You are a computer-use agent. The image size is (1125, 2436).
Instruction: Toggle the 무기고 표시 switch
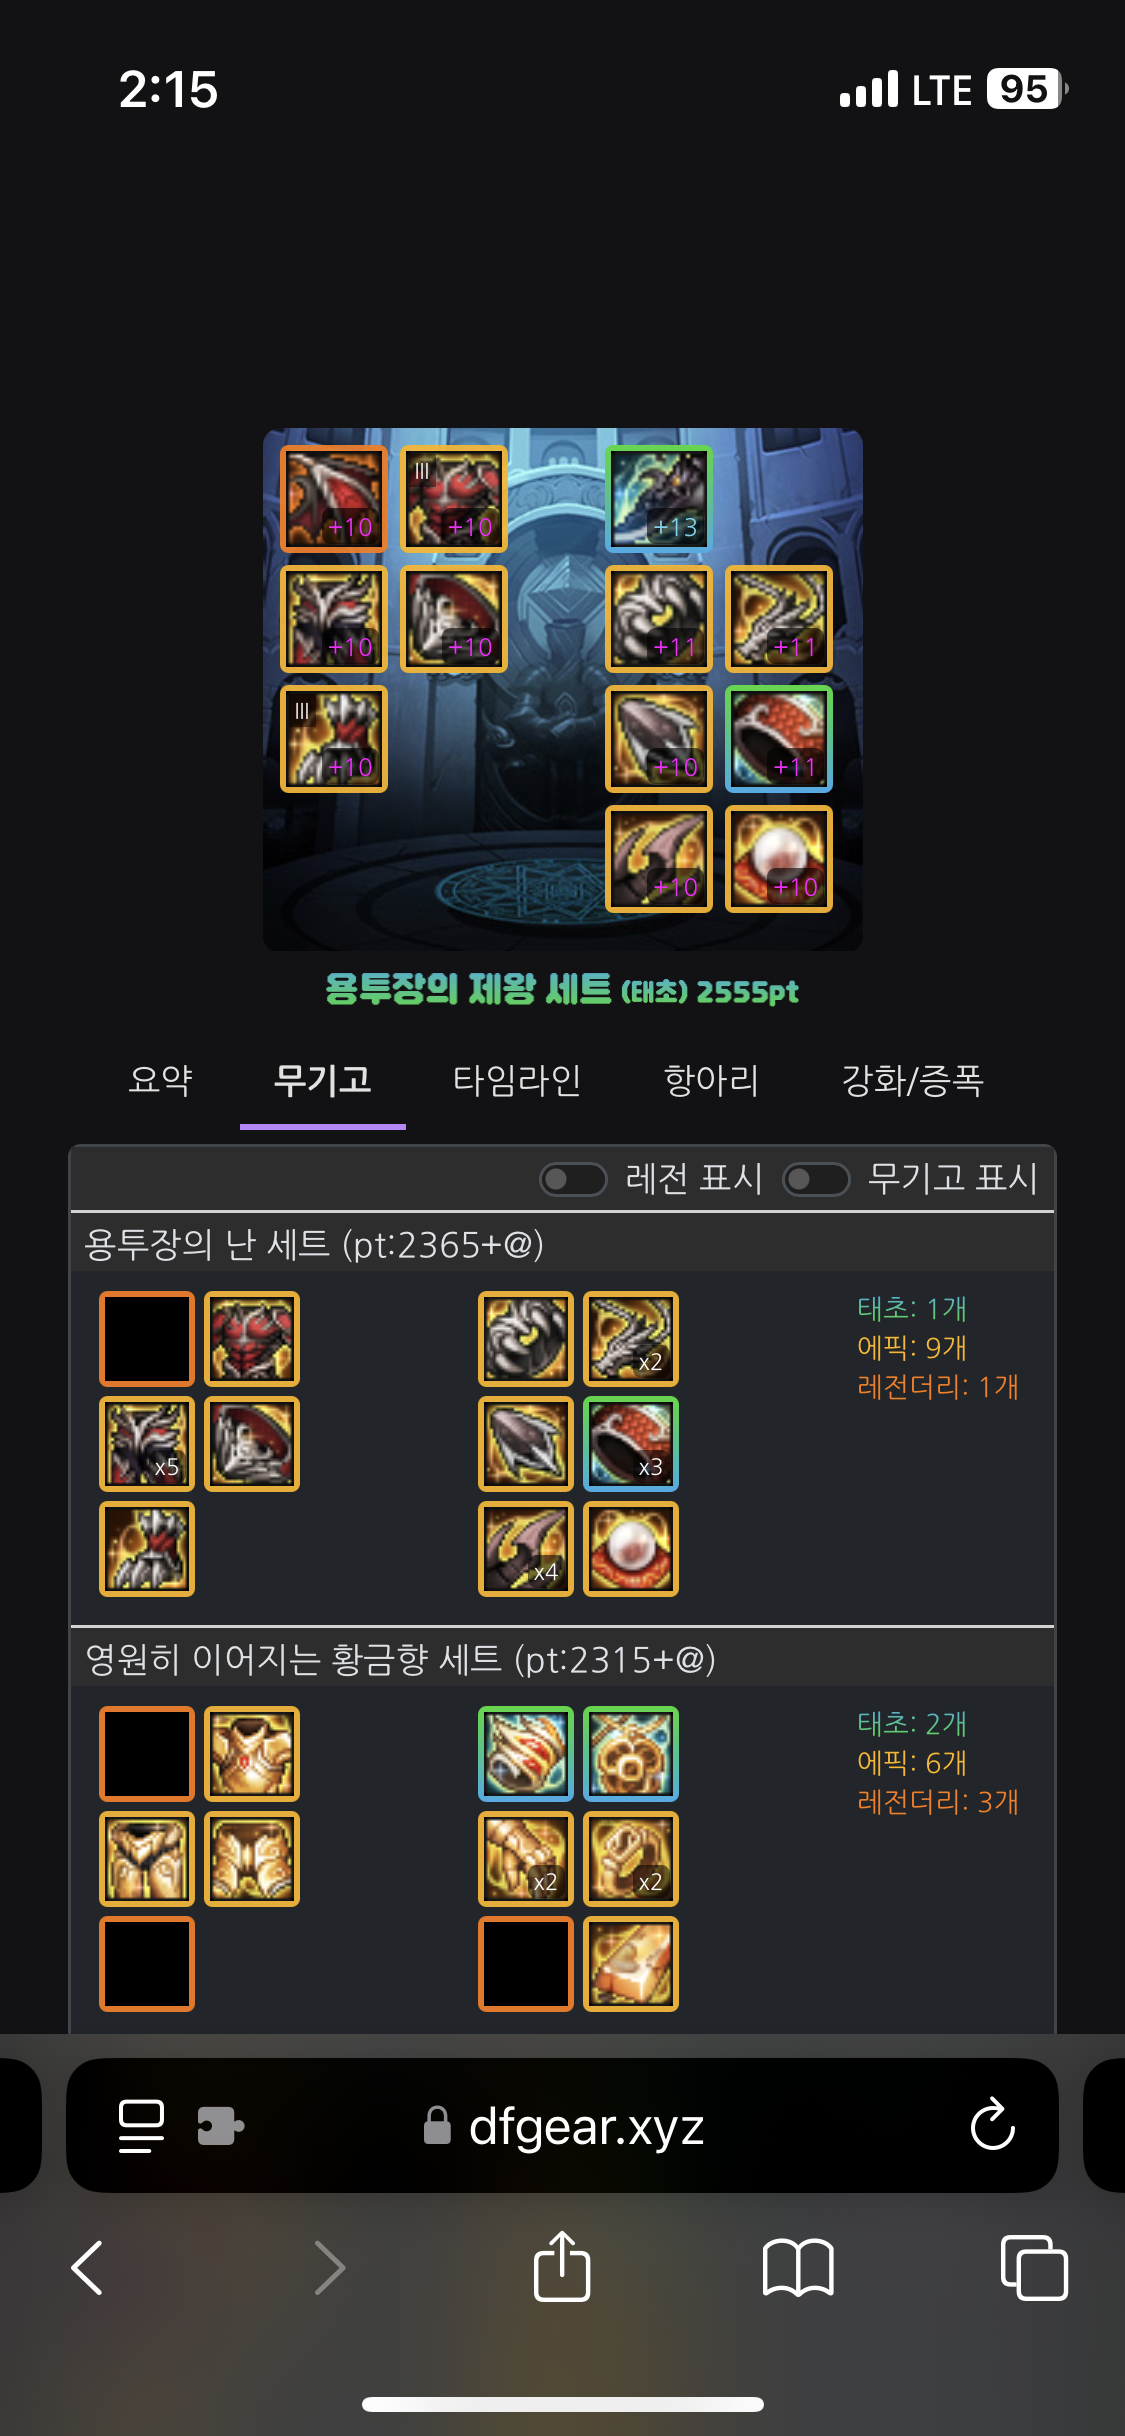[815, 1179]
